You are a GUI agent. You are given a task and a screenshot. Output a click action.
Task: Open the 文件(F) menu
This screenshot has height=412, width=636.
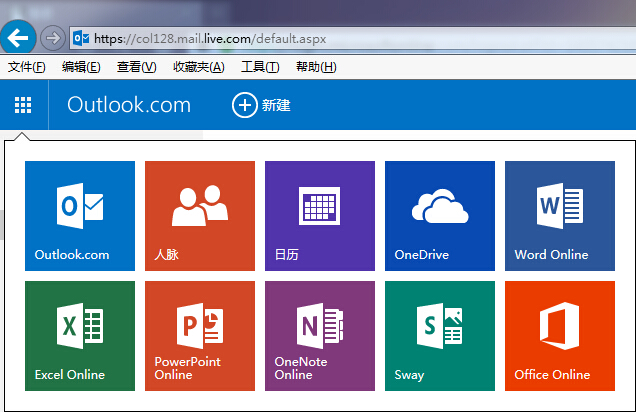(x=27, y=67)
